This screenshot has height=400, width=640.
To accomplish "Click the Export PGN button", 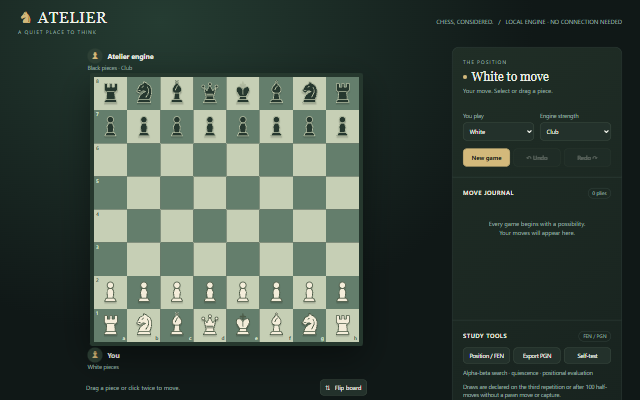I will 537,356.
